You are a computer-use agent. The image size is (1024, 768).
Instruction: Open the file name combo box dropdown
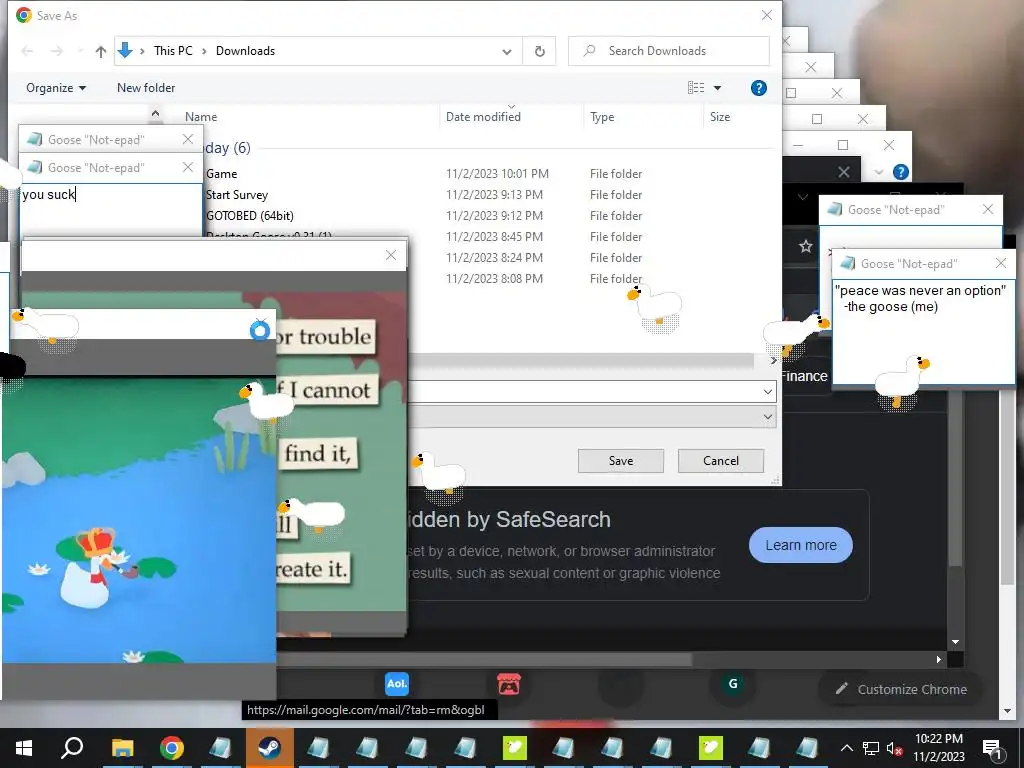click(x=767, y=392)
